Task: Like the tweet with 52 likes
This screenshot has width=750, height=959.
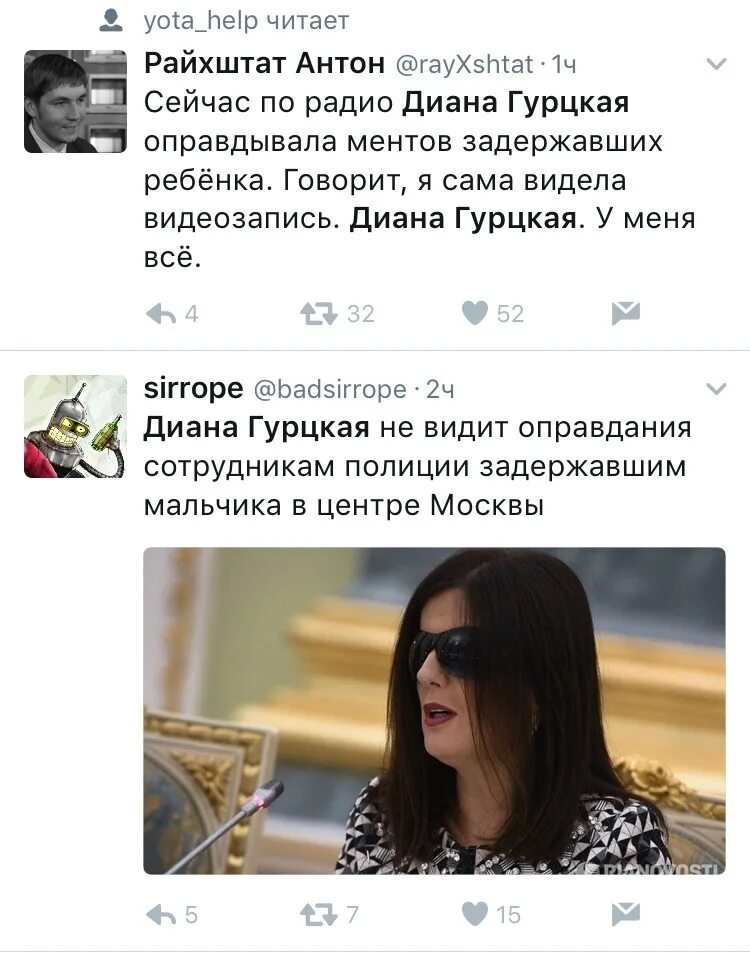Action: point(474,313)
